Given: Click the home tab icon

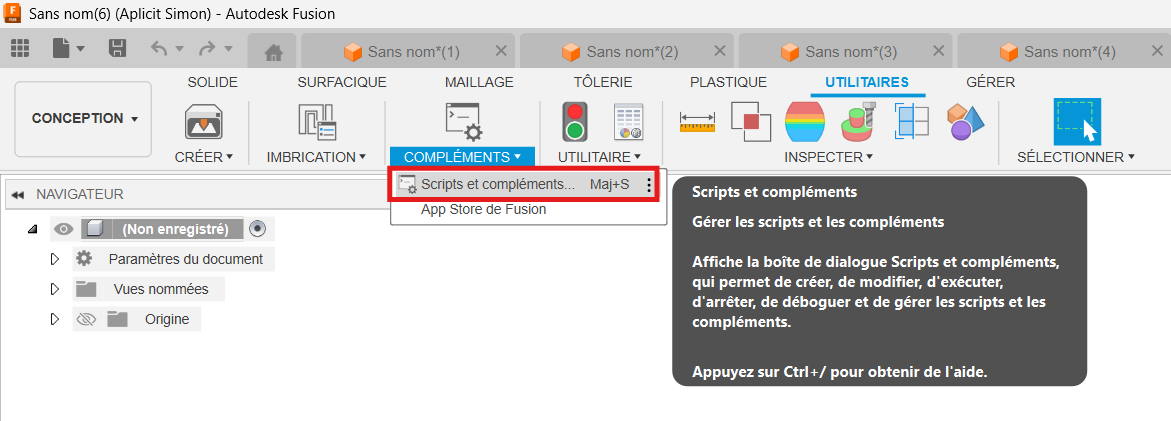Looking at the screenshot, I should click(273, 53).
